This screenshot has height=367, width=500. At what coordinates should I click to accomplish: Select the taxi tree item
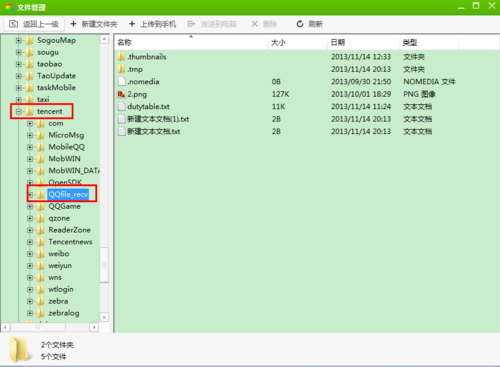click(x=43, y=99)
